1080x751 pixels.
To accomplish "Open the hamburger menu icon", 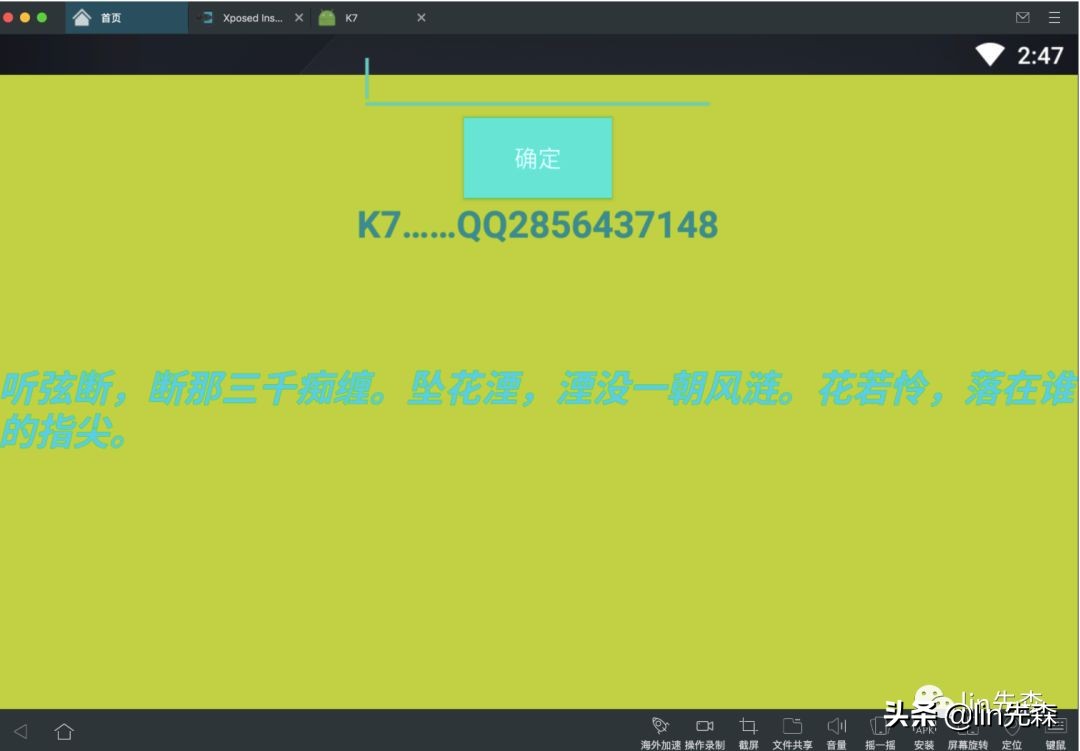I will (x=1055, y=18).
